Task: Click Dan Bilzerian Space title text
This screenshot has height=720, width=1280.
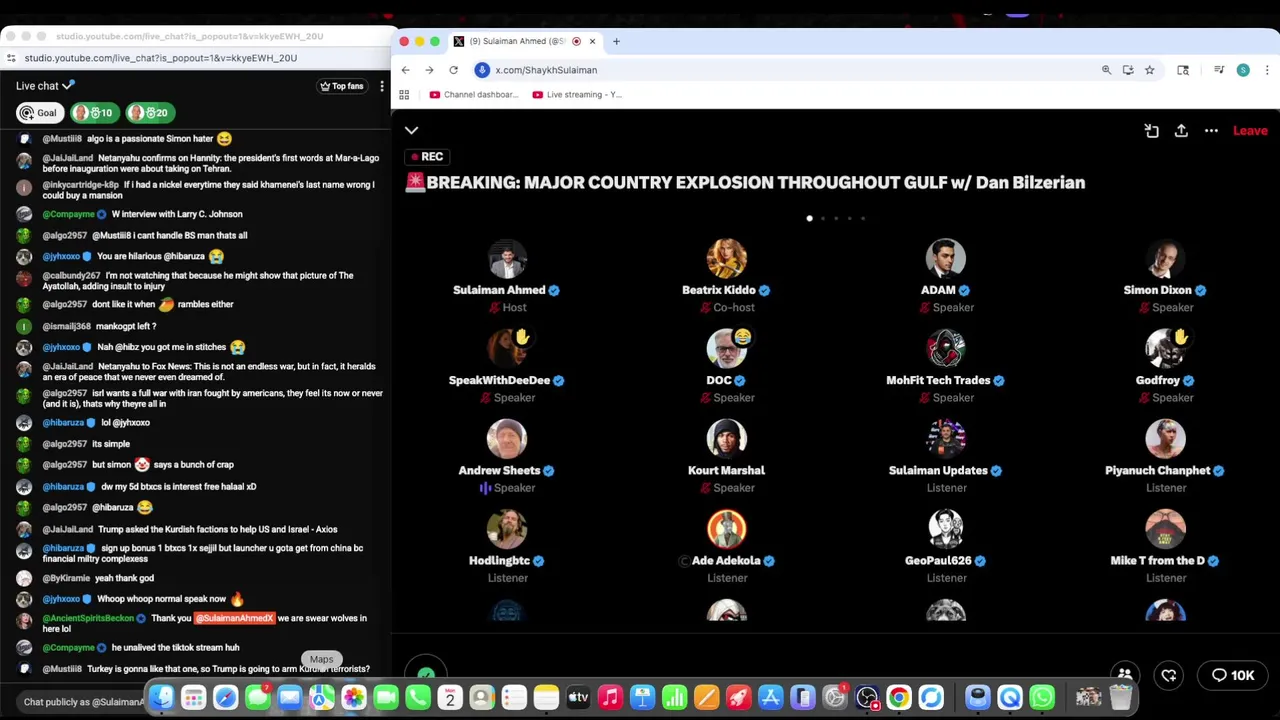Action: 746,182
